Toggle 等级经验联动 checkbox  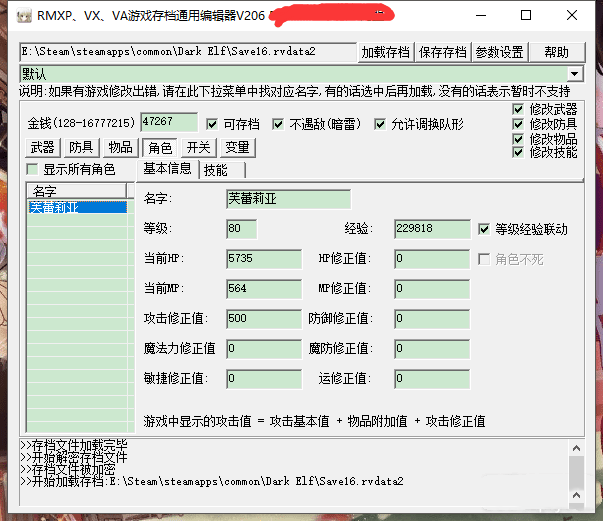[x=486, y=229]
